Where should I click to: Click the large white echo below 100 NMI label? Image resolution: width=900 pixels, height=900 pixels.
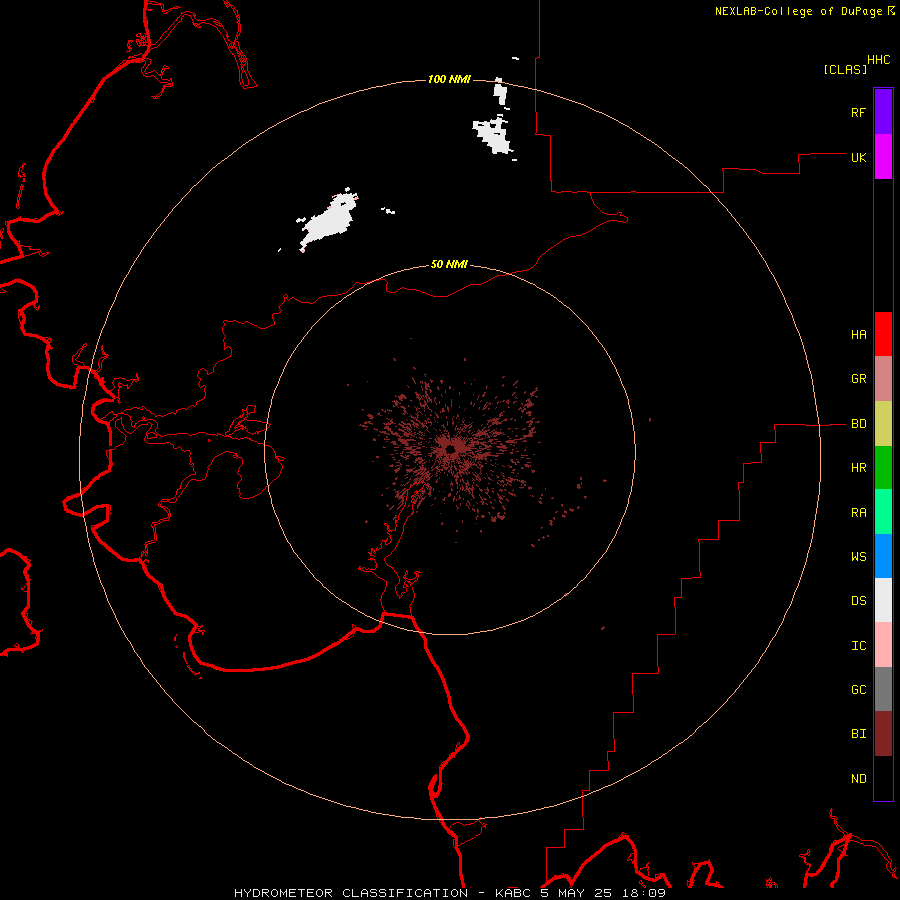[x=492, y=135]
